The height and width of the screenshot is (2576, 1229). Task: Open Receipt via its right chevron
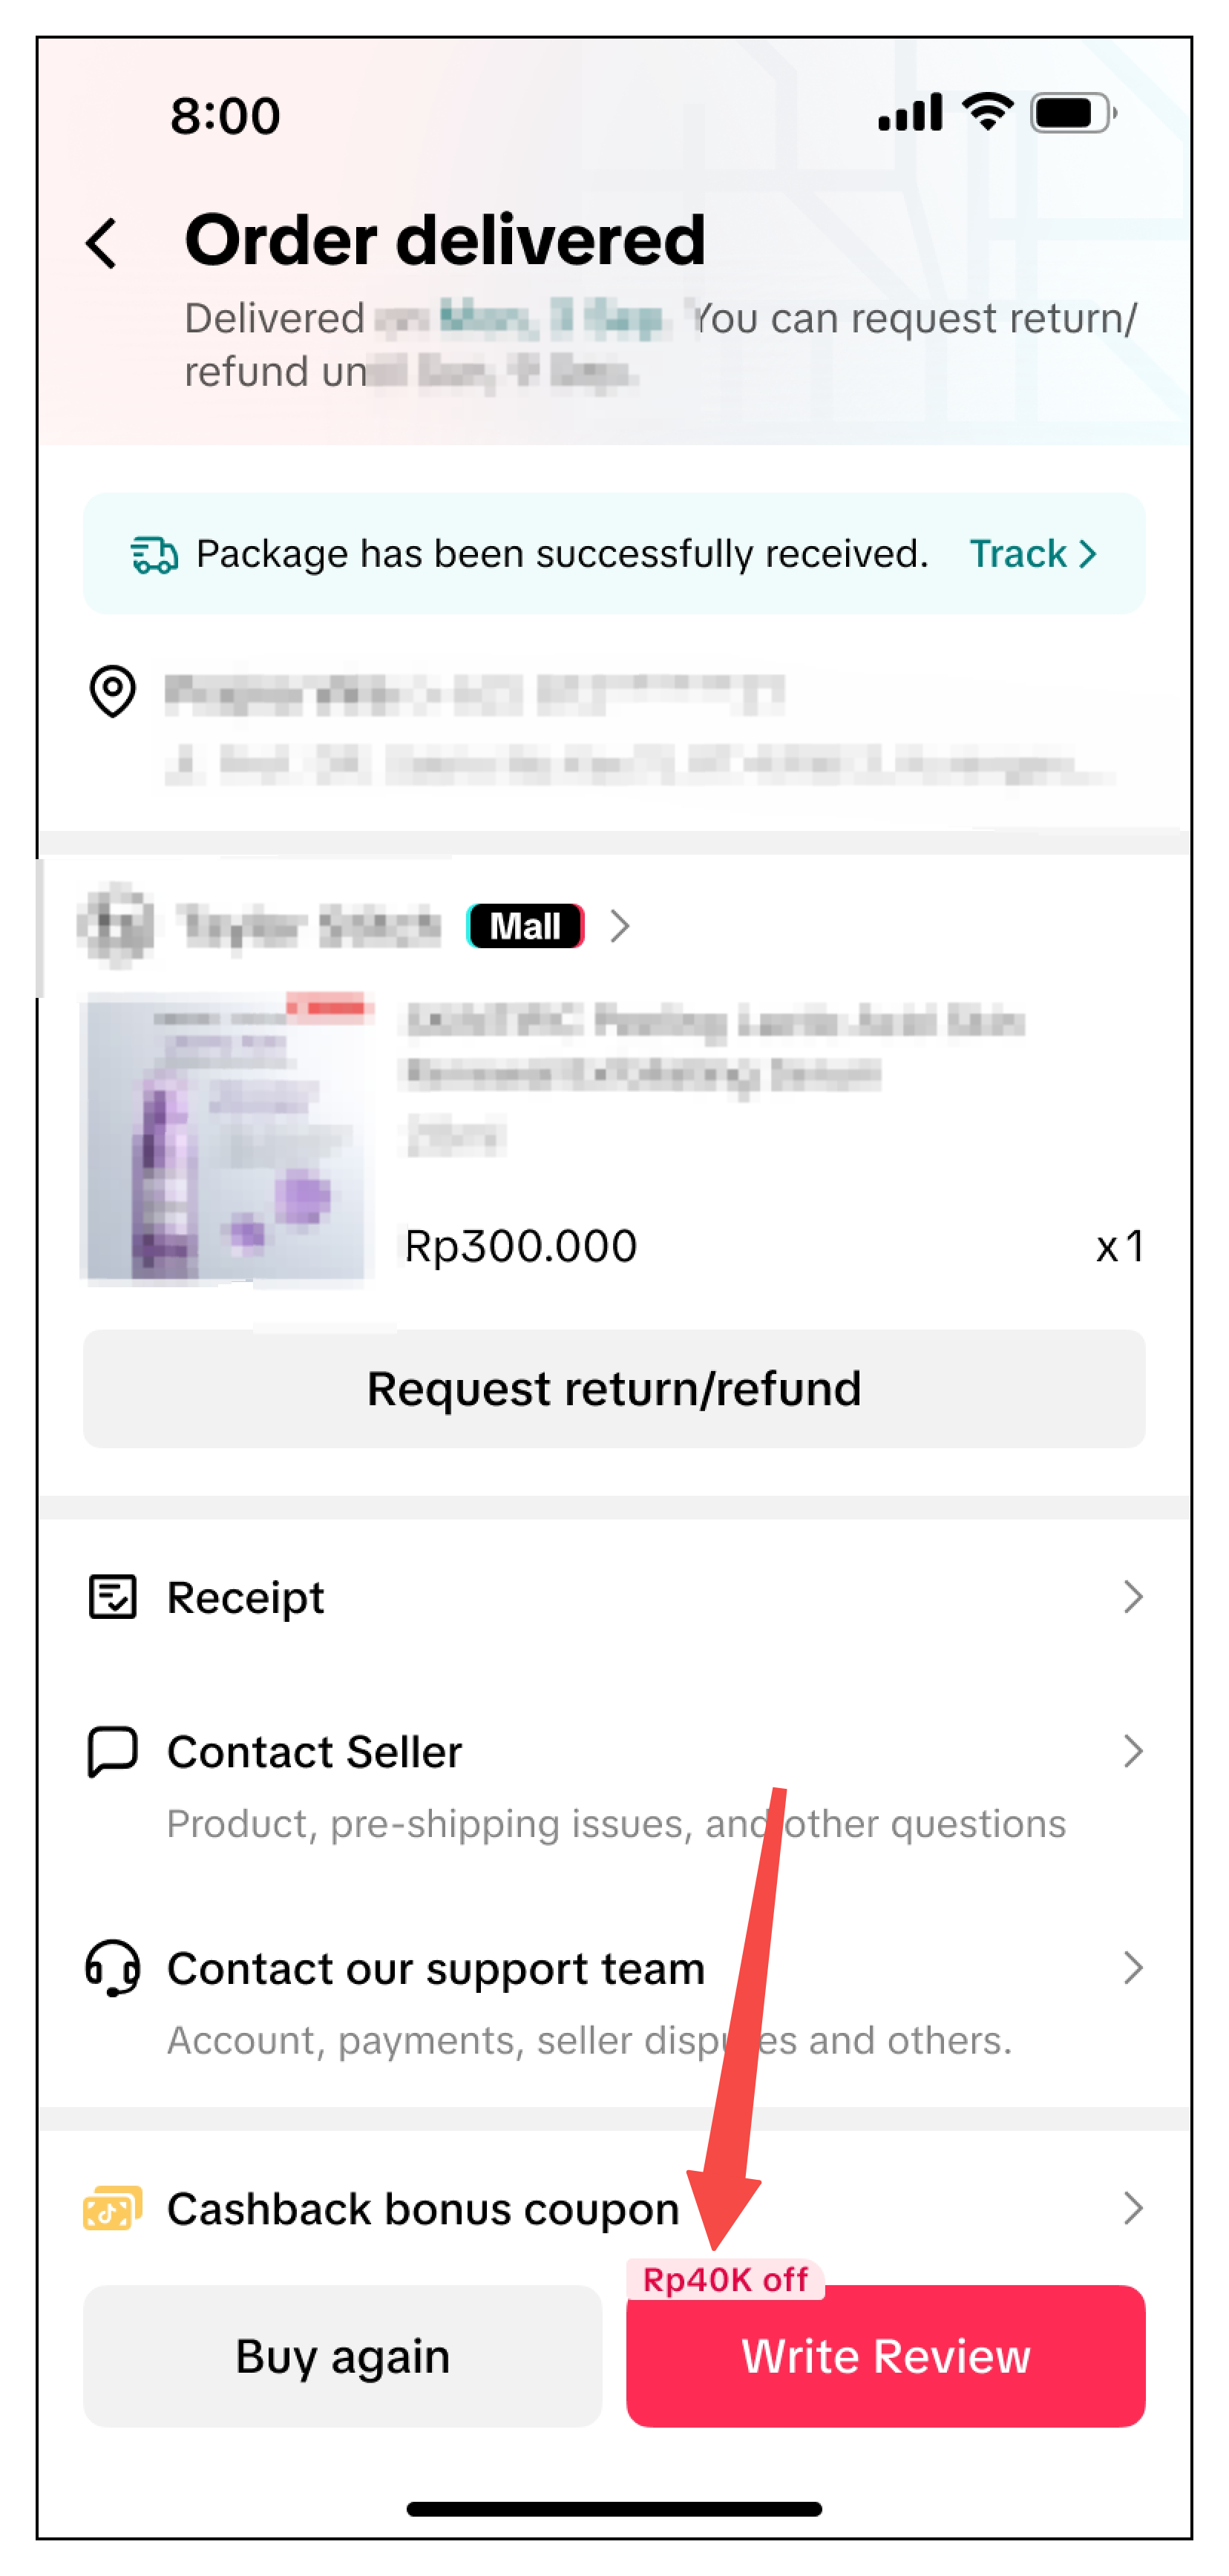1132,1597
